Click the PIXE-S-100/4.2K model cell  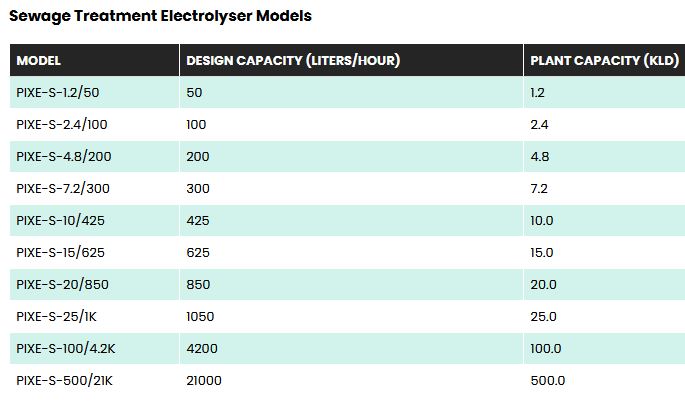(x=66, y=349)
